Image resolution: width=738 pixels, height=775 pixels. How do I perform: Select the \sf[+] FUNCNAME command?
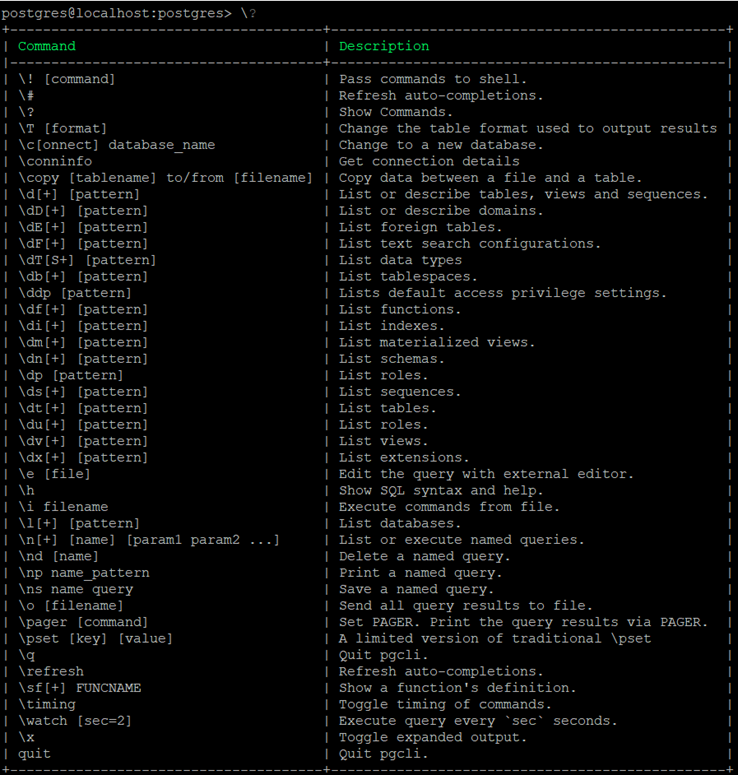80,688
